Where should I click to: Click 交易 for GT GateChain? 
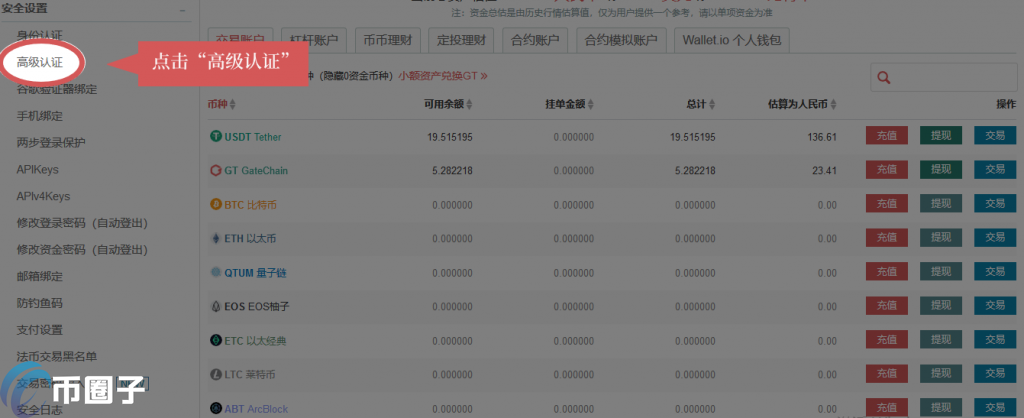coord(995,170)
